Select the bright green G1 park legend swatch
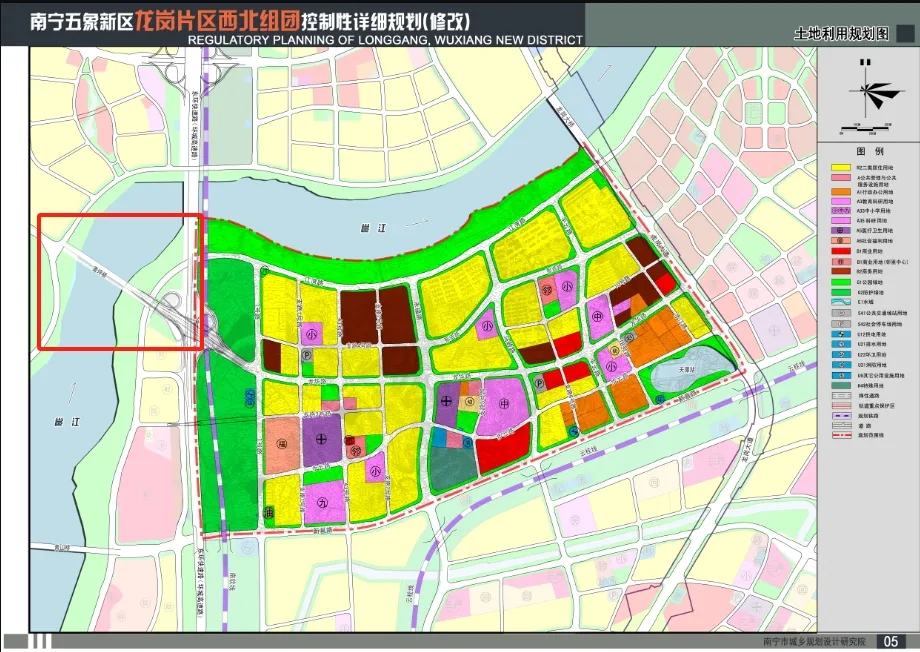The image size is (920, 652). (x=841, y=282)
